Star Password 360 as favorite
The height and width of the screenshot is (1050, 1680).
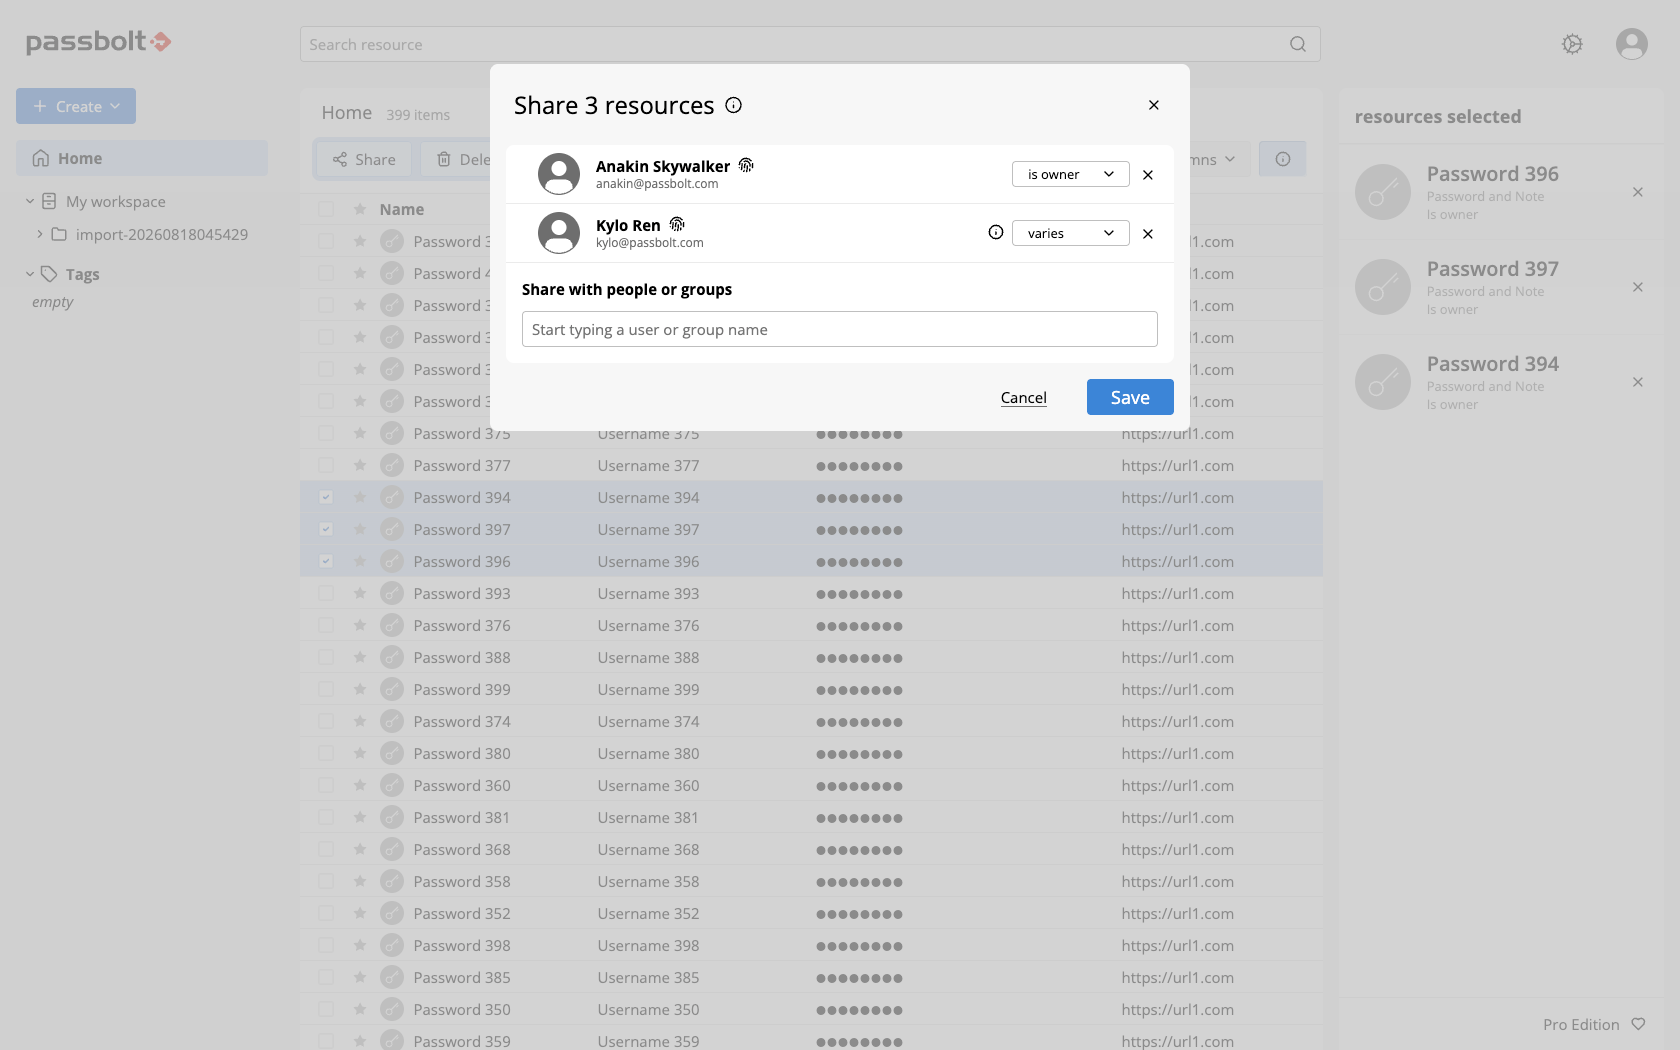[360, 785]
